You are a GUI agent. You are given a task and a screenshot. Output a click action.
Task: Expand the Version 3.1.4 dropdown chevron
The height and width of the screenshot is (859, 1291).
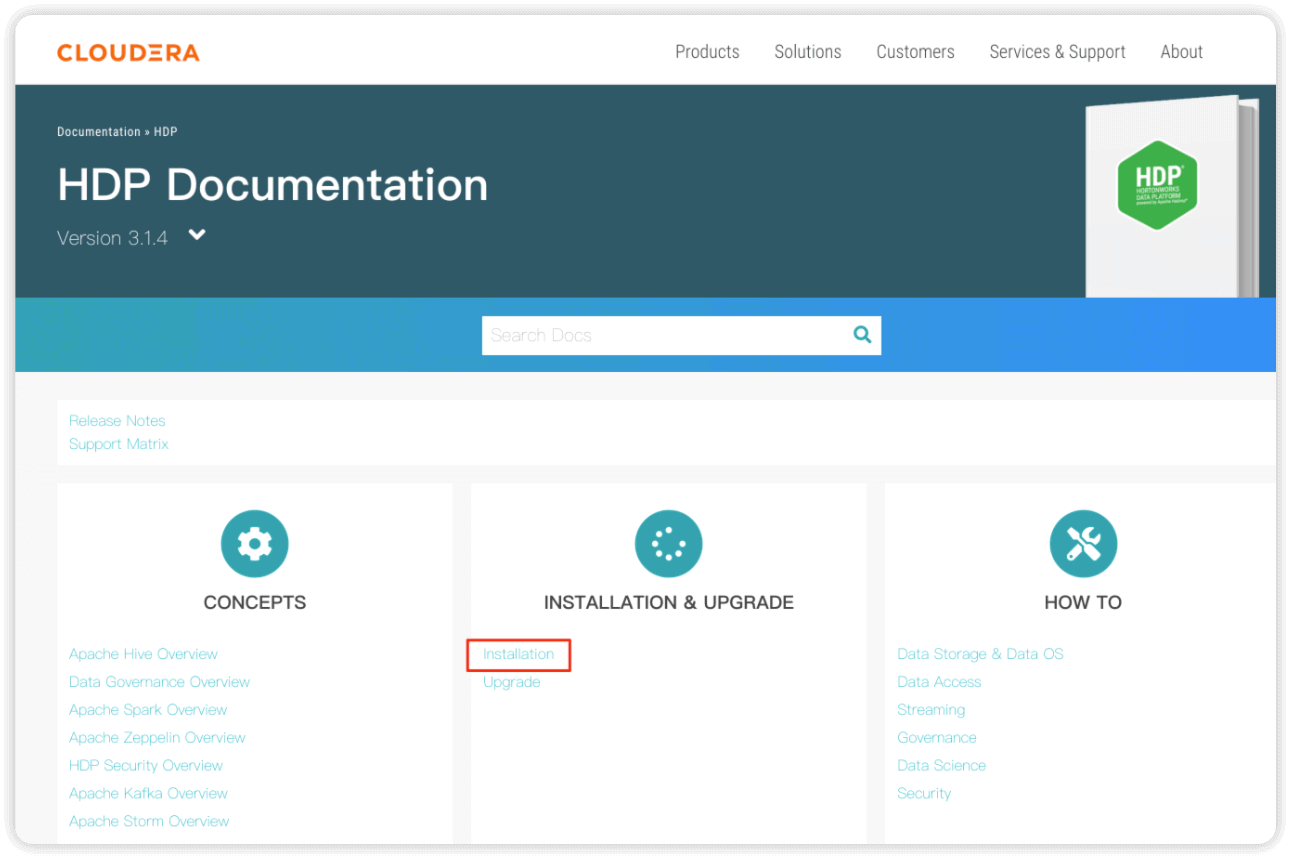197,236
